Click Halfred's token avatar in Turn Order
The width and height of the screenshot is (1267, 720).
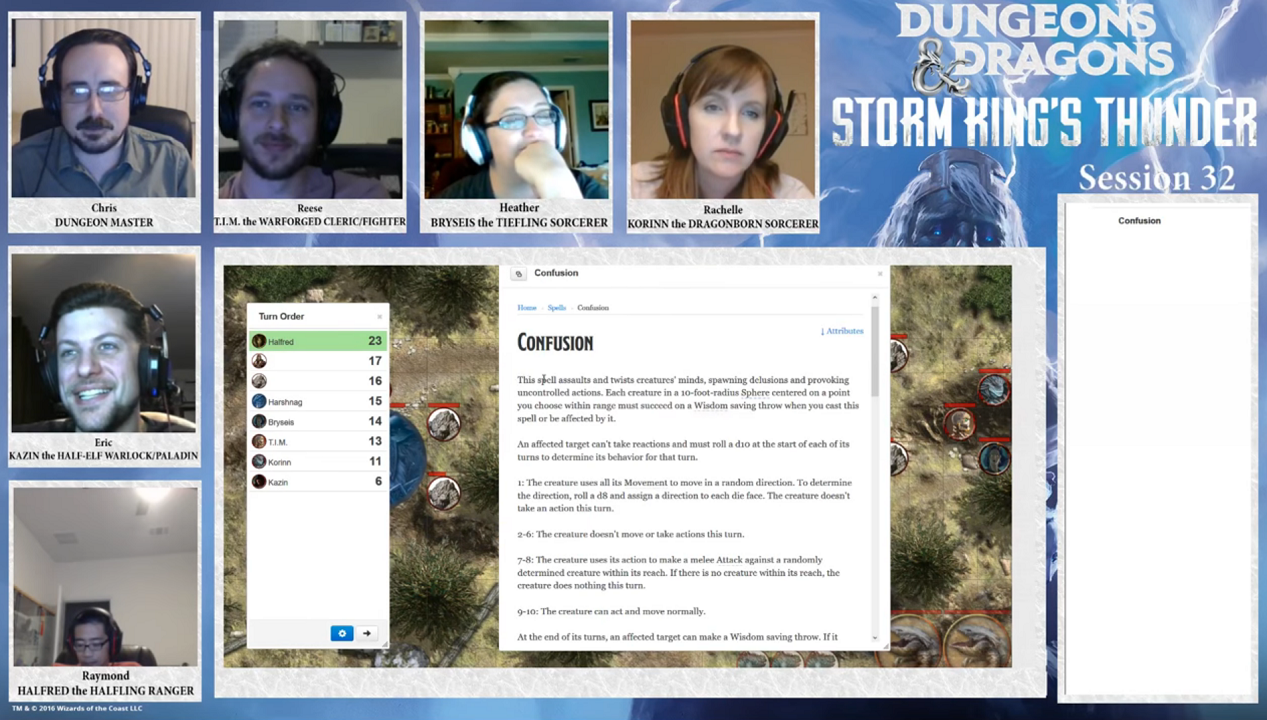point(259,341)
